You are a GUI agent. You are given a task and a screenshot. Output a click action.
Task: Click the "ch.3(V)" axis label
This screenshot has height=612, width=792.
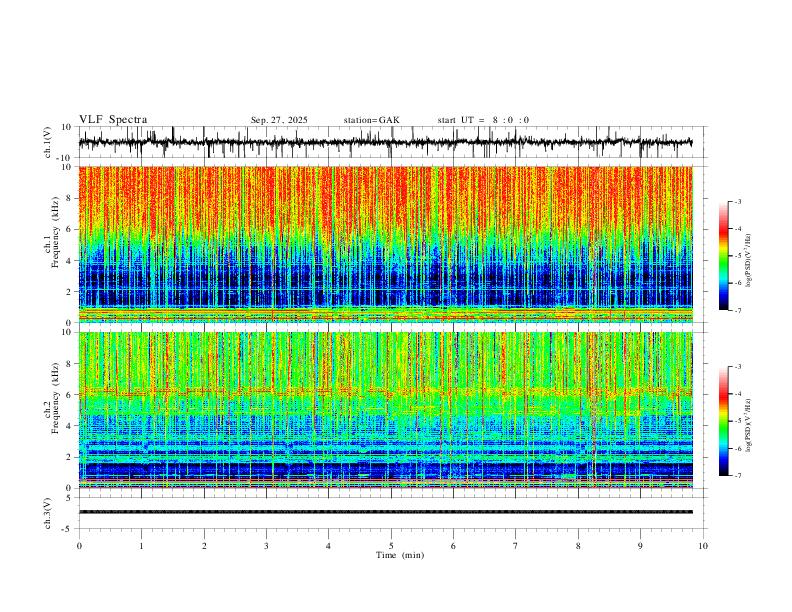[x=48, y=513]
